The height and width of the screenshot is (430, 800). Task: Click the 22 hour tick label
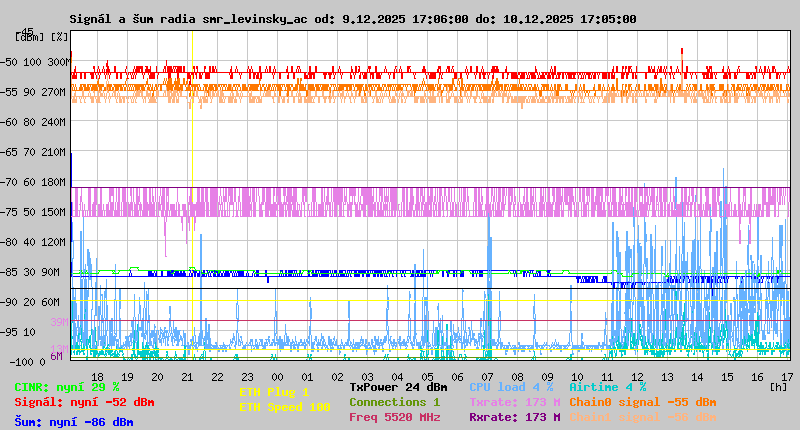217,377
